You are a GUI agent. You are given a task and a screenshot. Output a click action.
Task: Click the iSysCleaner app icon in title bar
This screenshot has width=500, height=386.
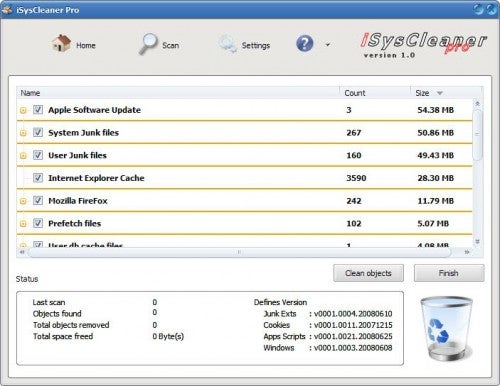7,10
